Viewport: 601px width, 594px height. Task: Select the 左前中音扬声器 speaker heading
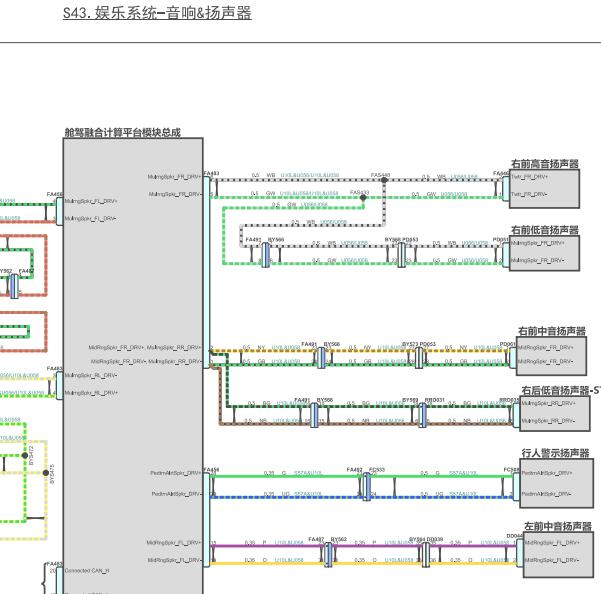point(558,526)
